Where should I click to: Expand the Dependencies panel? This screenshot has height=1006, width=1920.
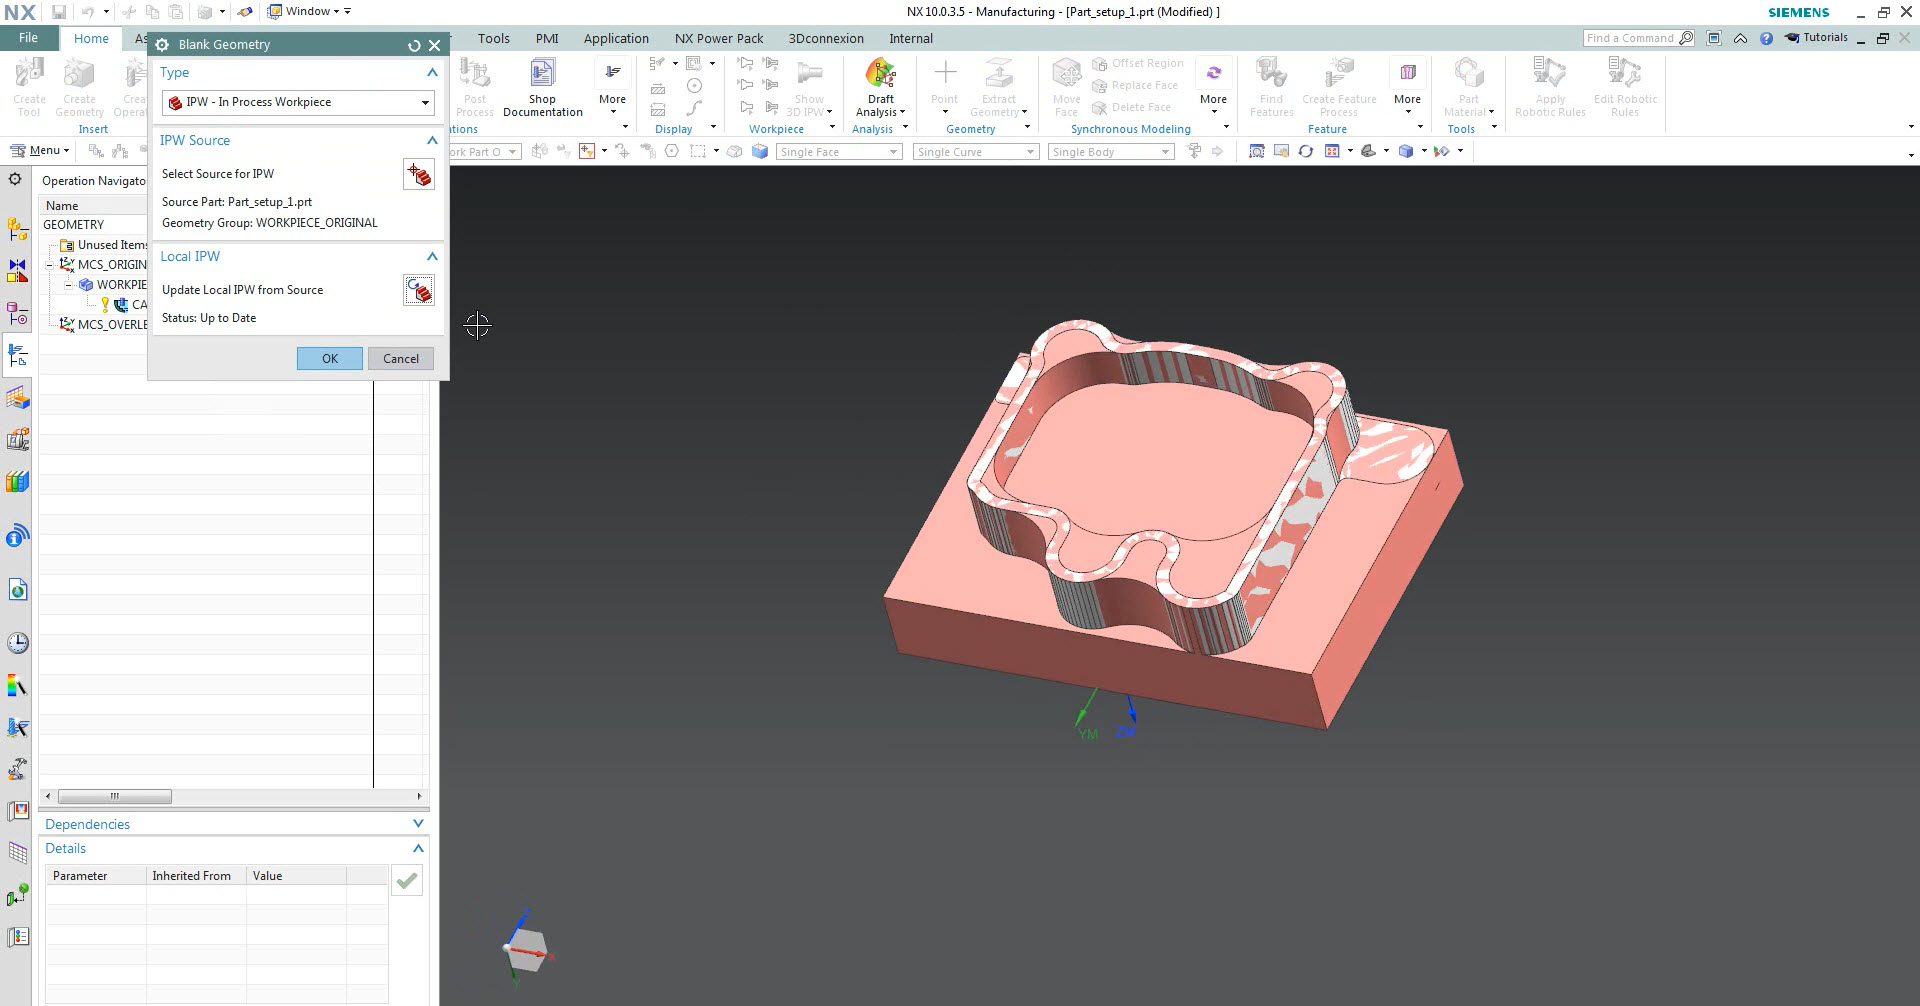418,824
